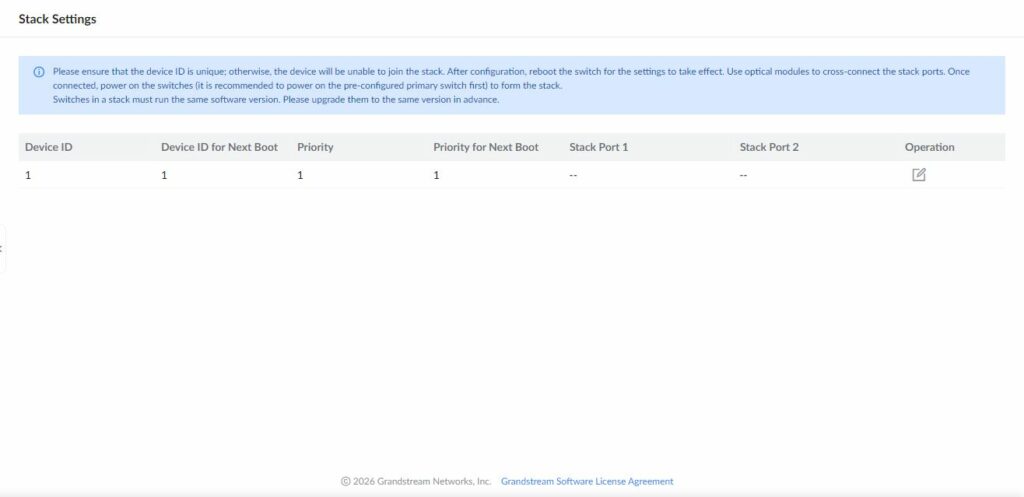1024x497 pixels.
Task: Click the 2026 Grandstream Networks copyright text
Action: 416,481
